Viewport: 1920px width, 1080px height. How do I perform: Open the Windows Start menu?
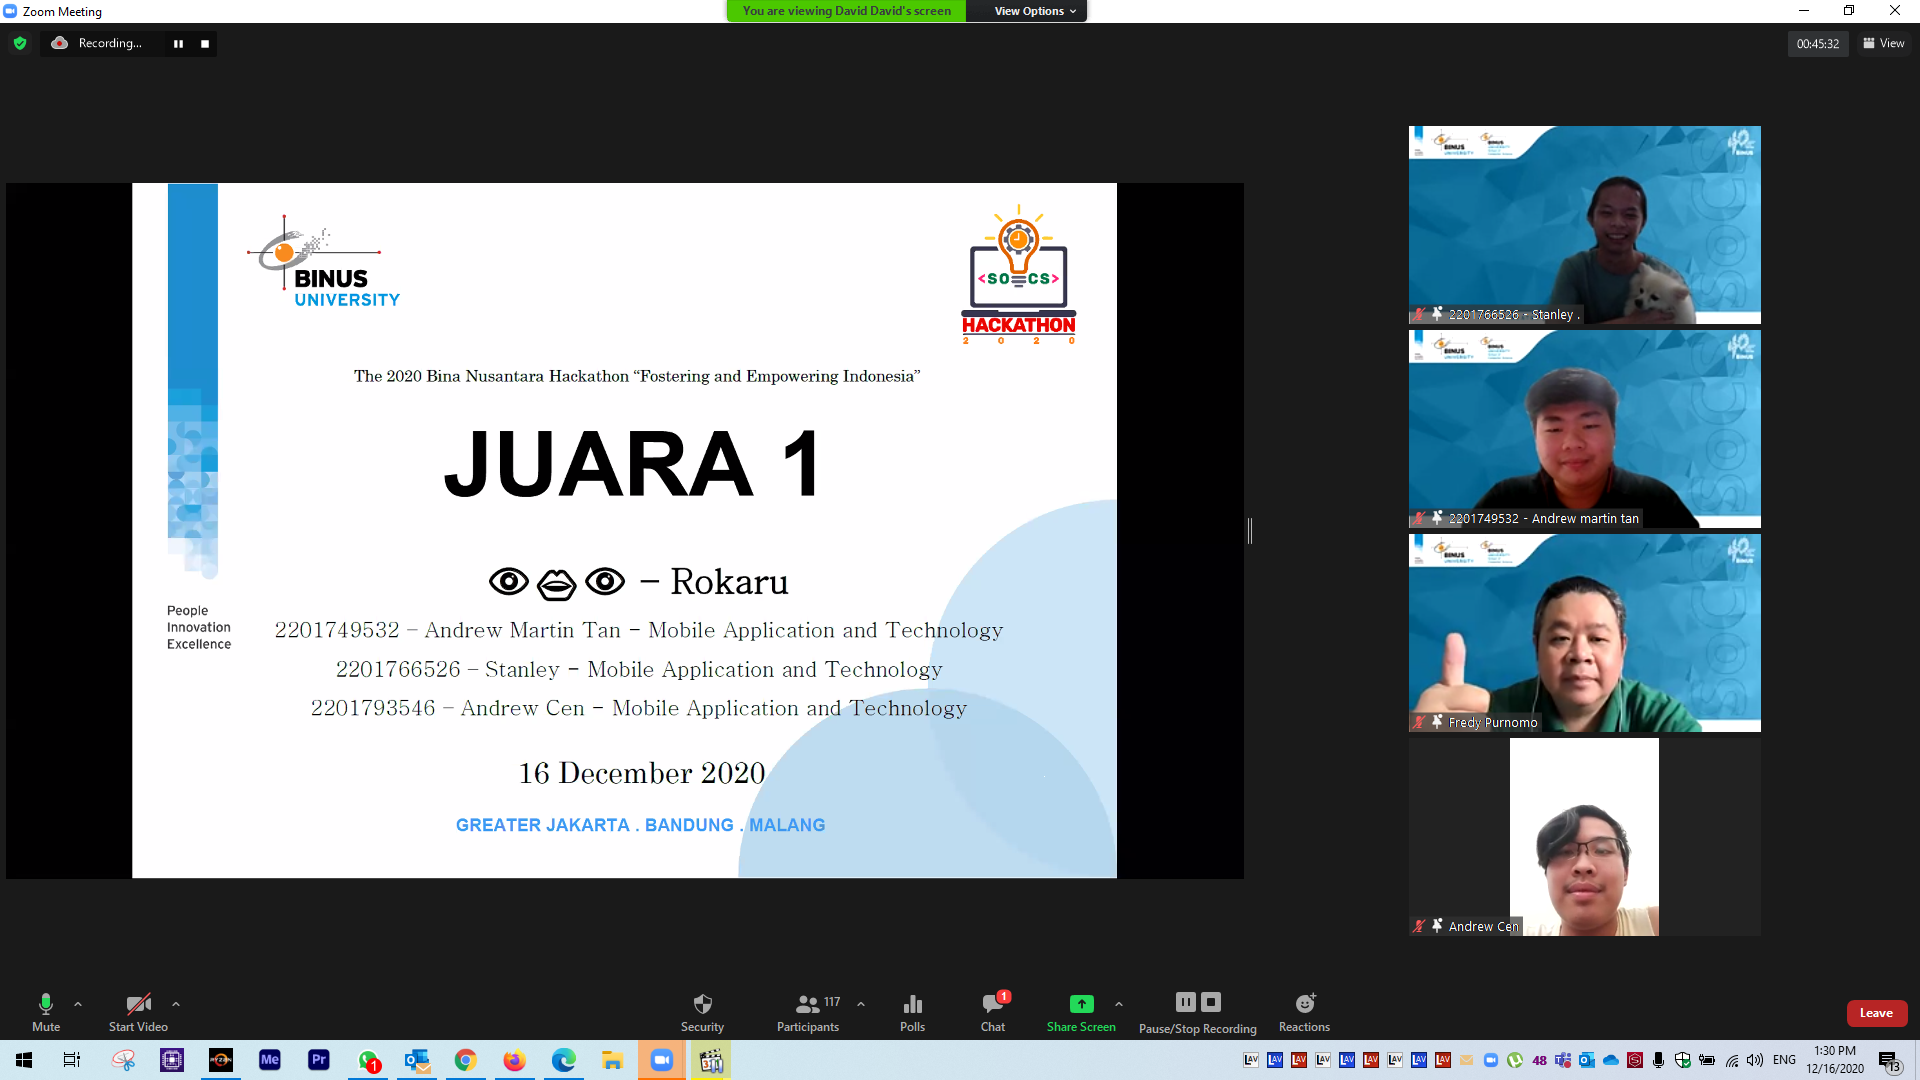pyautogui.click(x=24, y=1060)
